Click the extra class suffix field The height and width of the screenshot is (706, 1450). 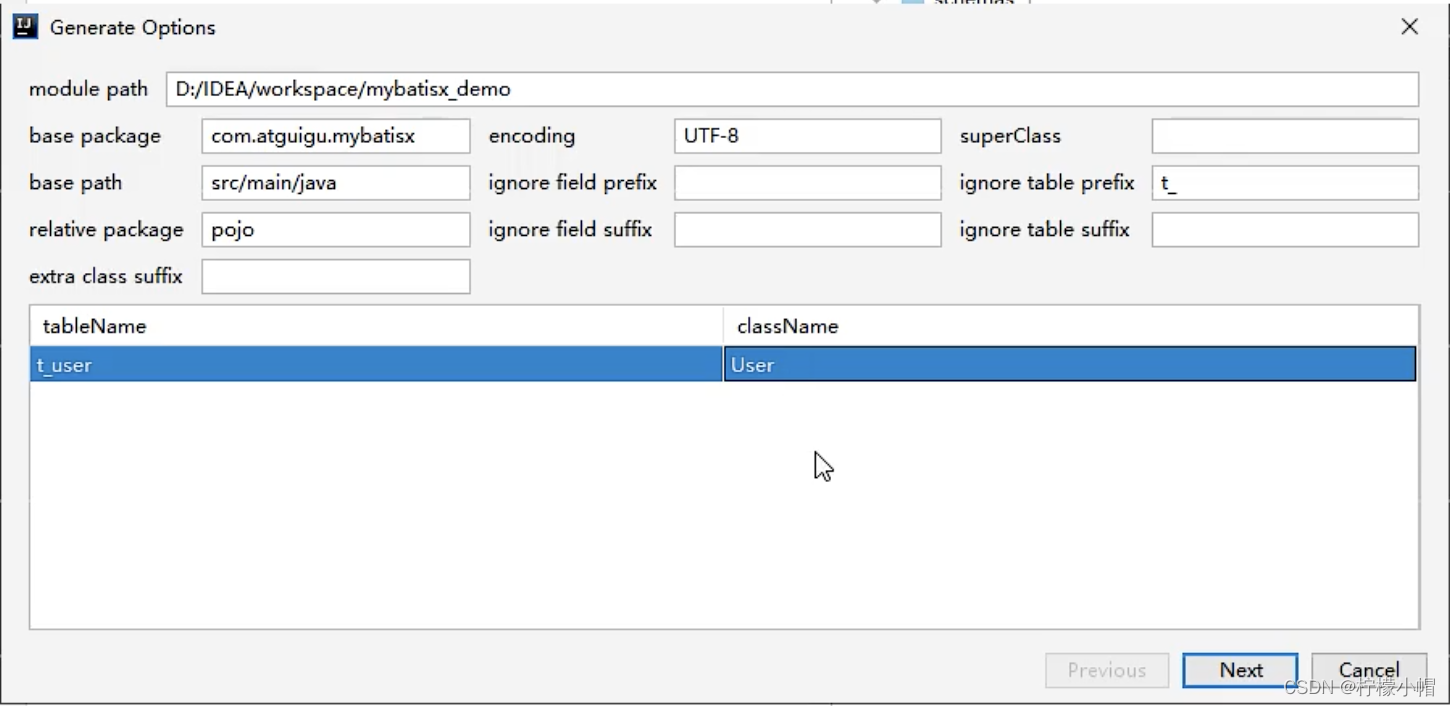(336, 277)
